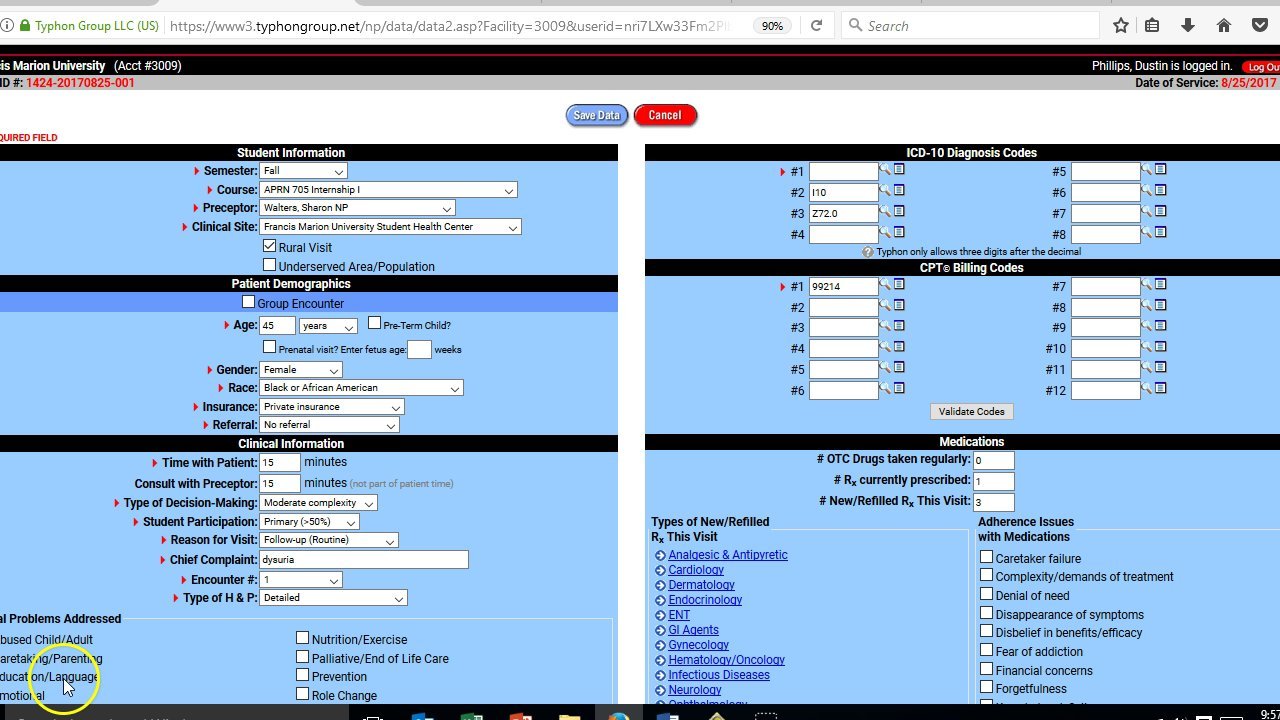The image size is (1280, 720).
Task: Click the Save Data button
Action: click(597, 115)
